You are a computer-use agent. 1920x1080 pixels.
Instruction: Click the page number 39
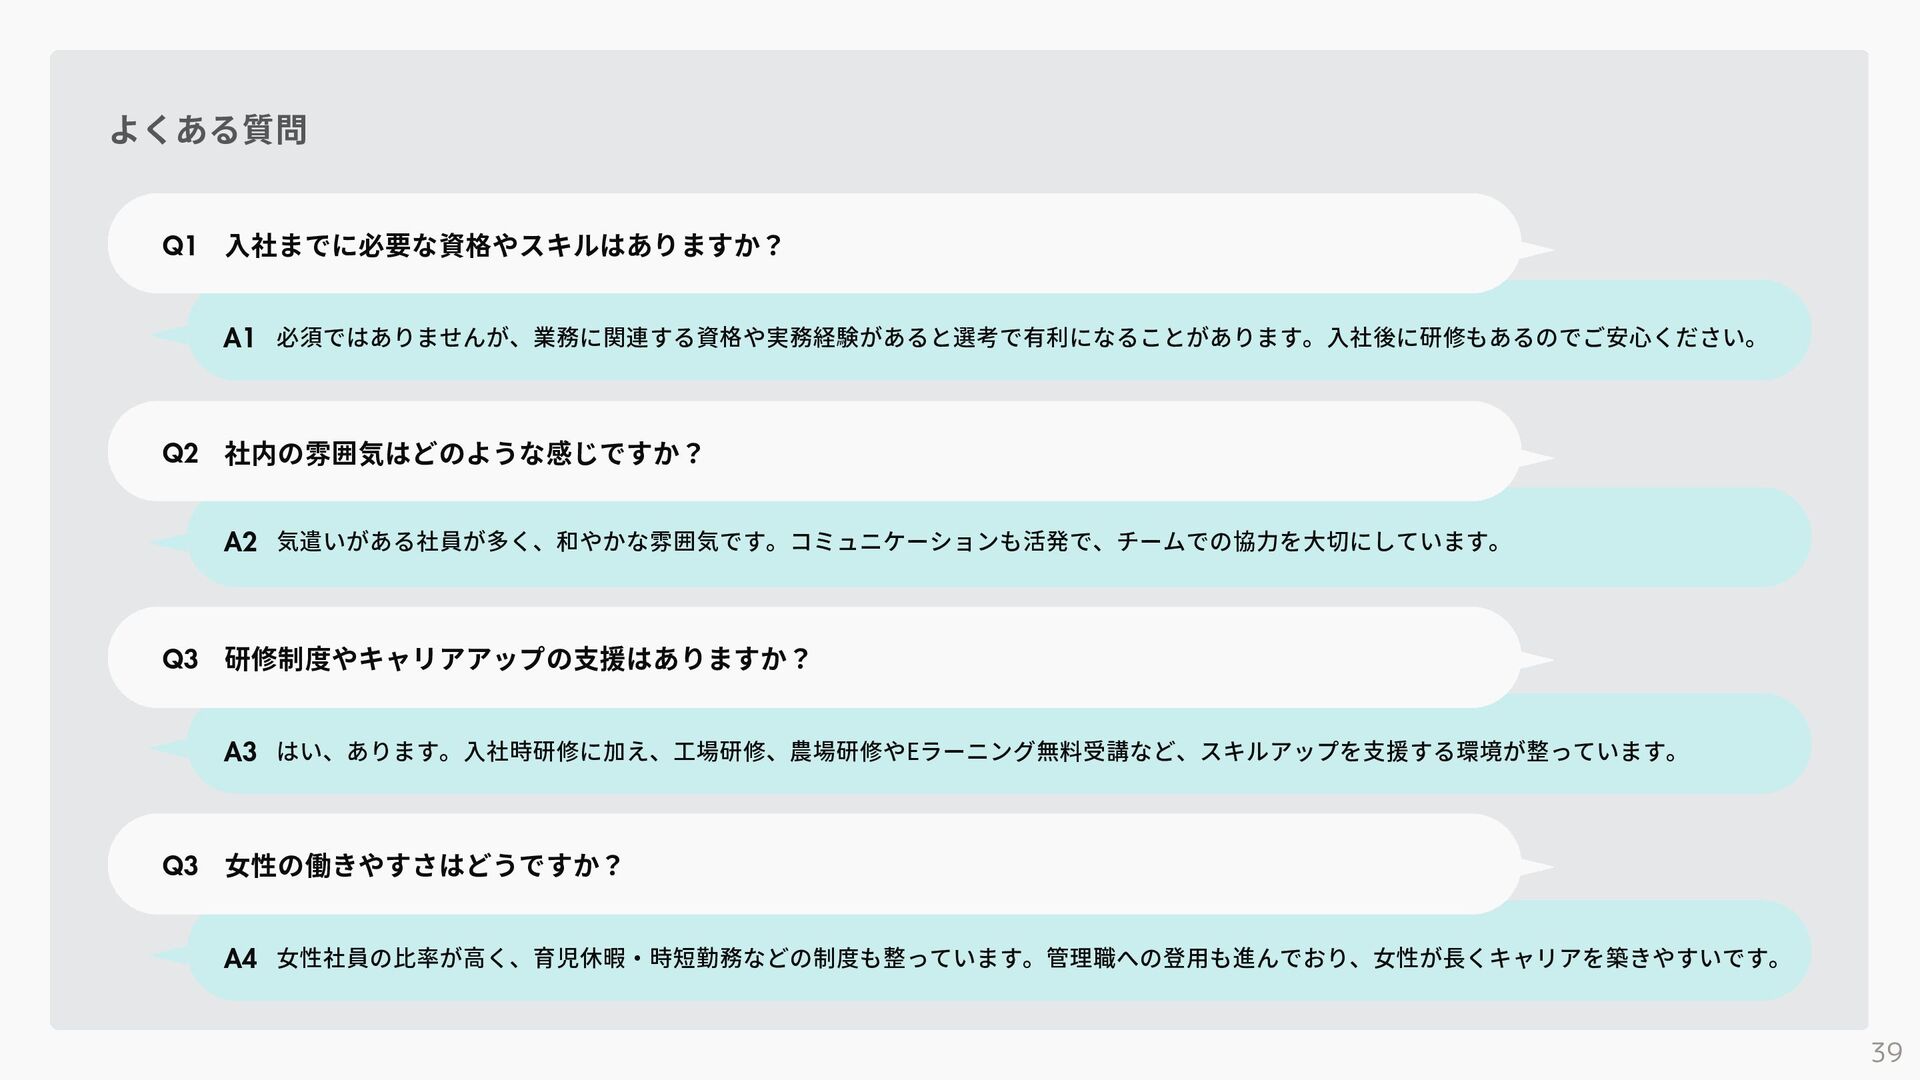(1886, 1052)
